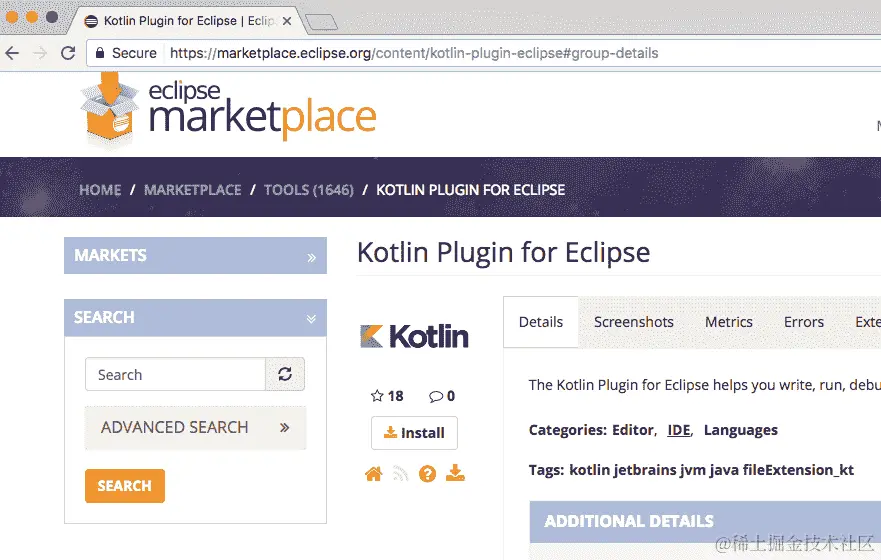Click the Secure padlock icon
881x560 pixels.
pos(100,53)
